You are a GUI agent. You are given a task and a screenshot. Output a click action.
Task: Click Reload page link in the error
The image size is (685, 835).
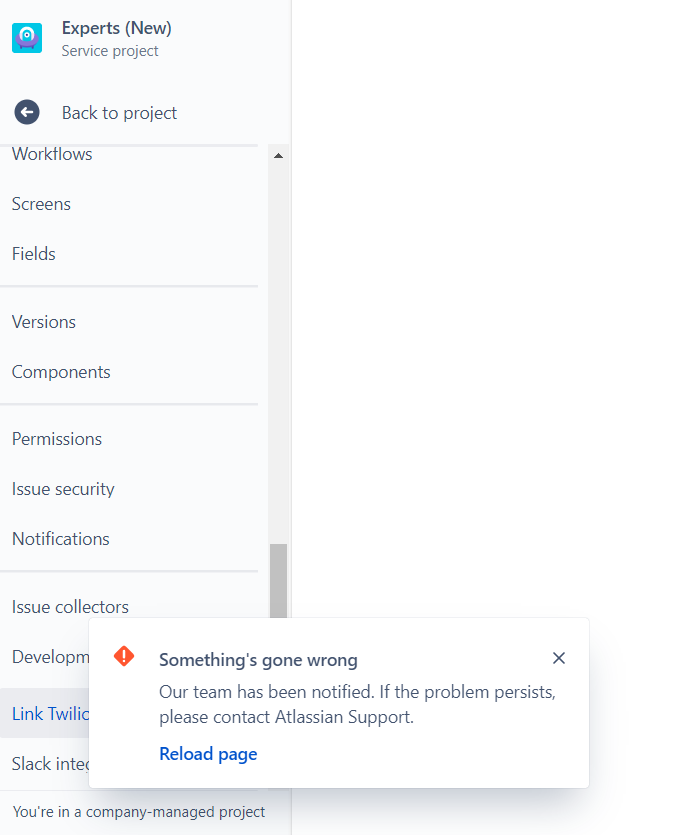[x=208, y=754]
